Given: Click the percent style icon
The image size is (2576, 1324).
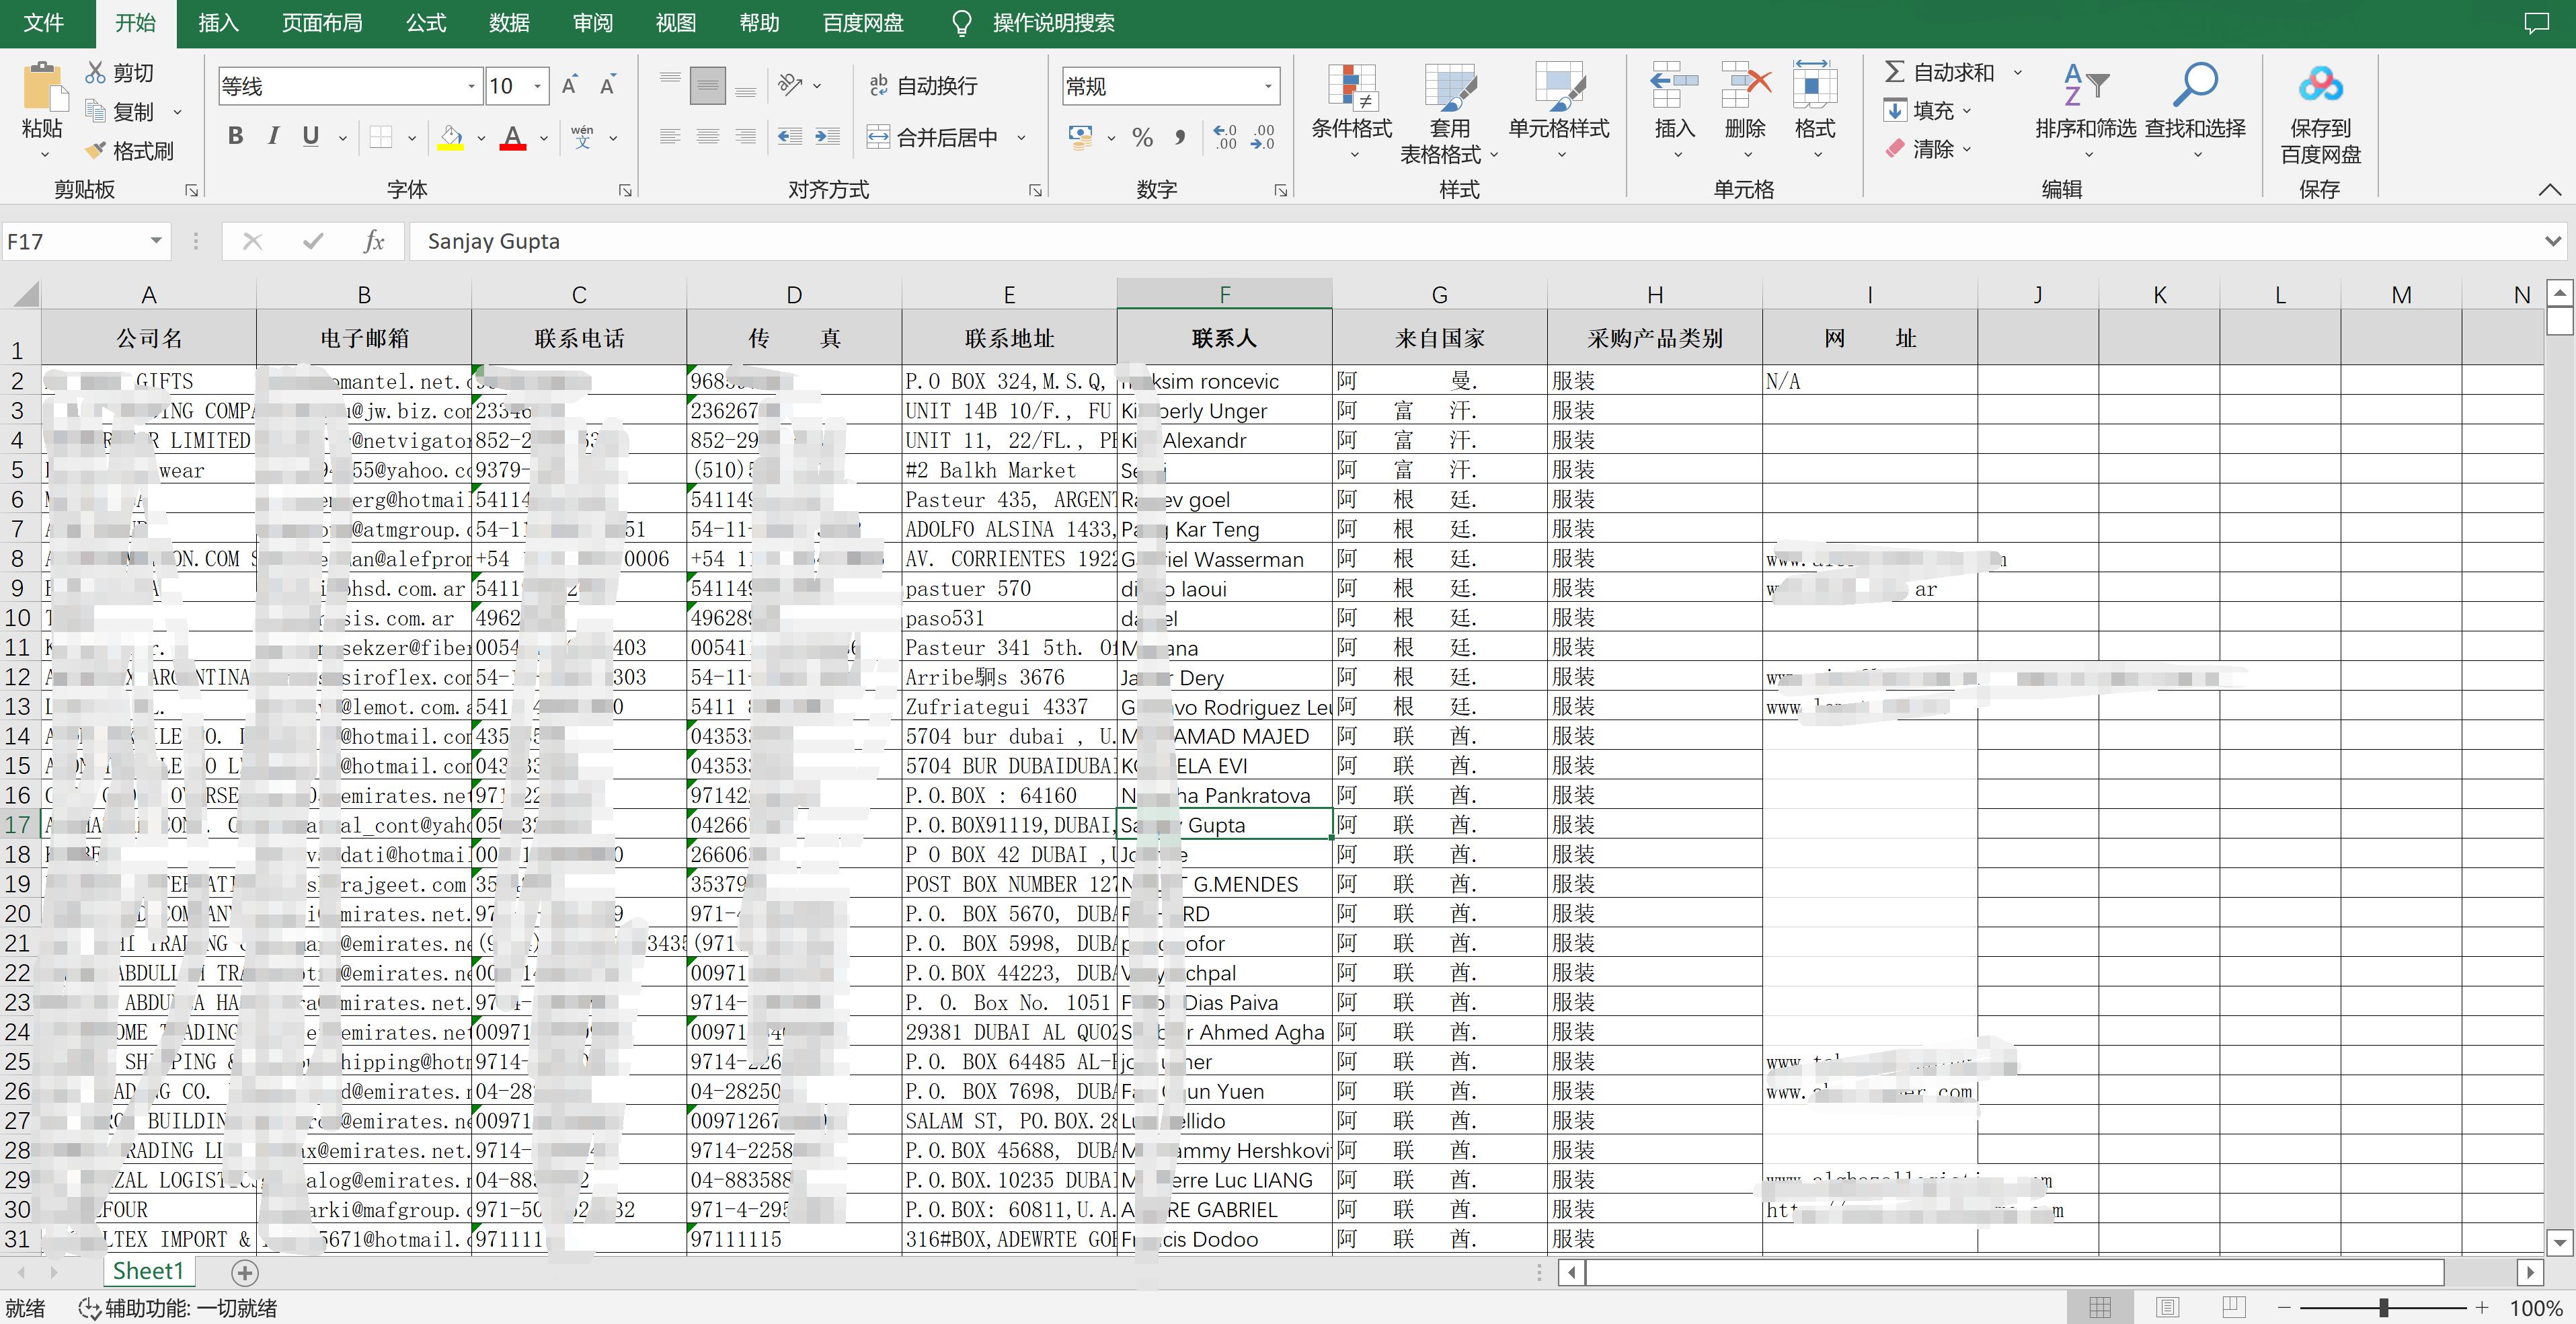Looking at the screenshot, I should [1143, 137].
